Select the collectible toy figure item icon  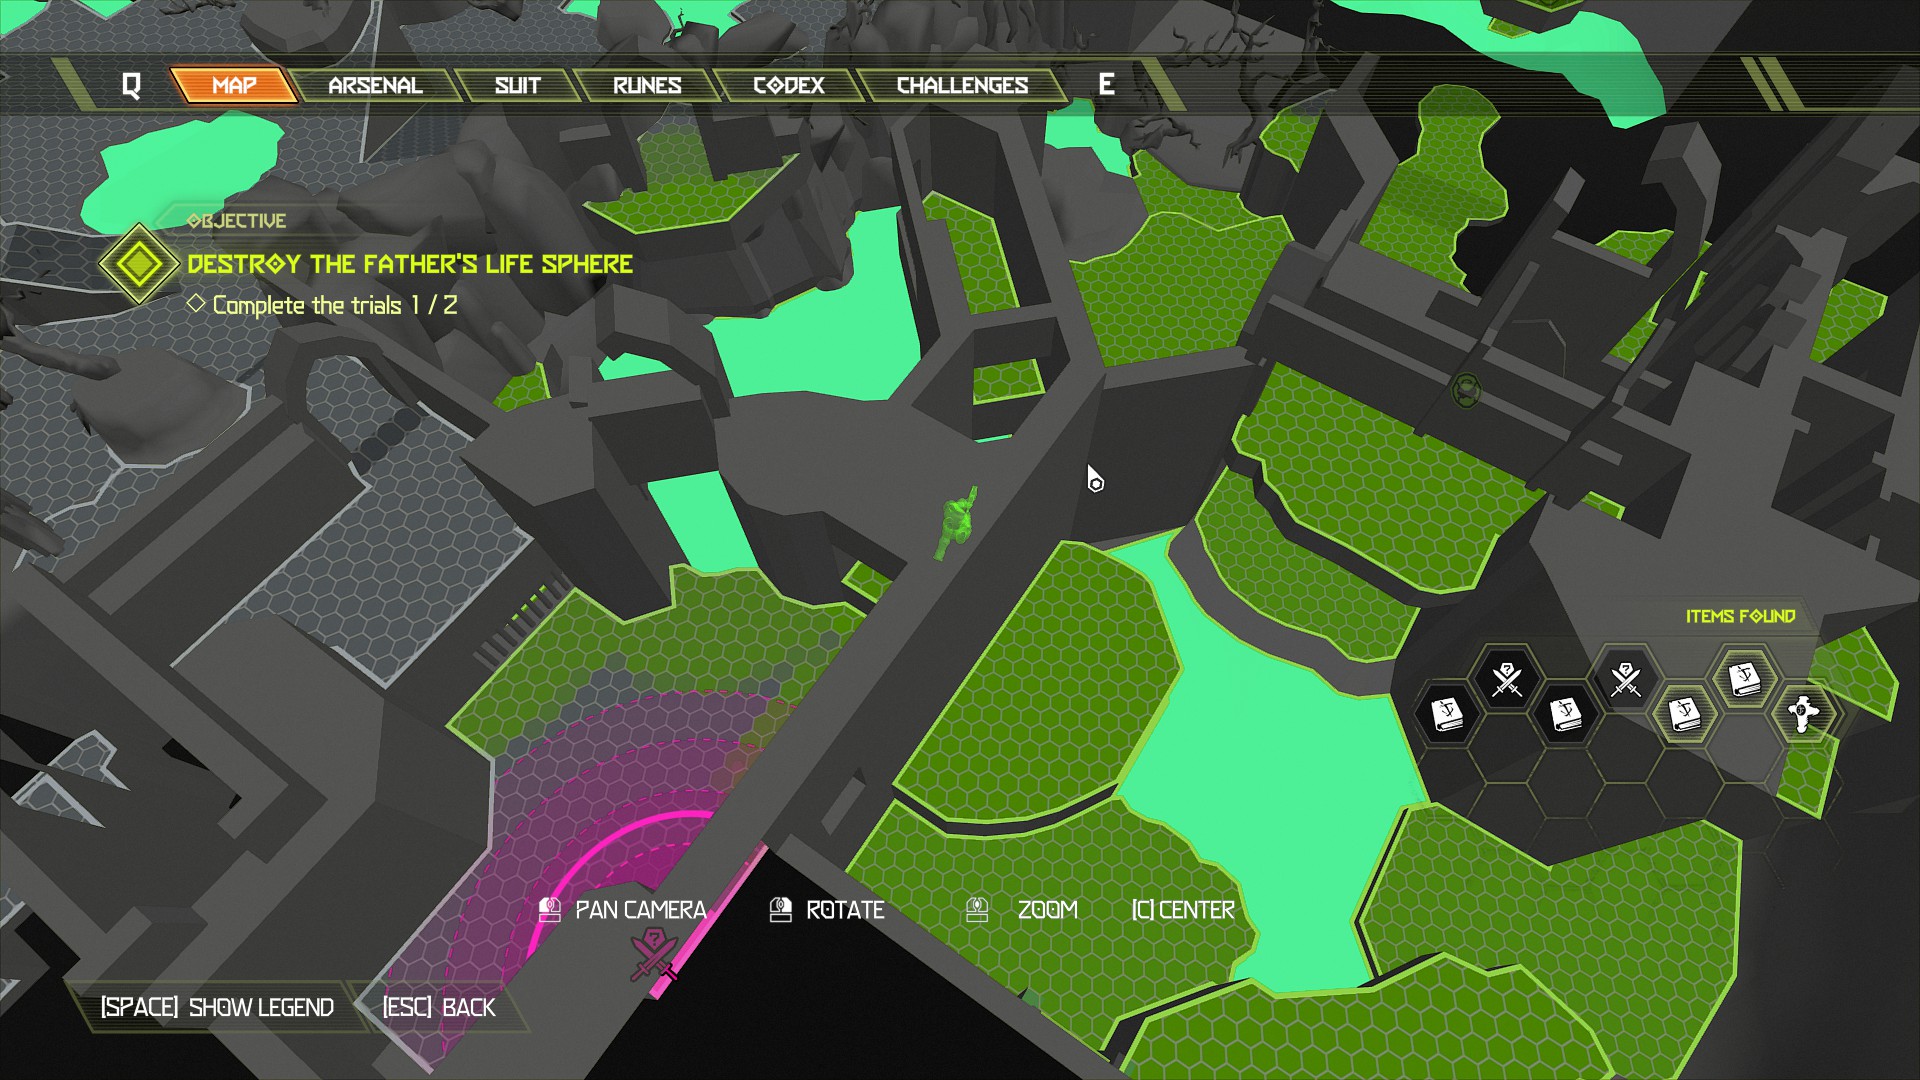(1803, 714)
